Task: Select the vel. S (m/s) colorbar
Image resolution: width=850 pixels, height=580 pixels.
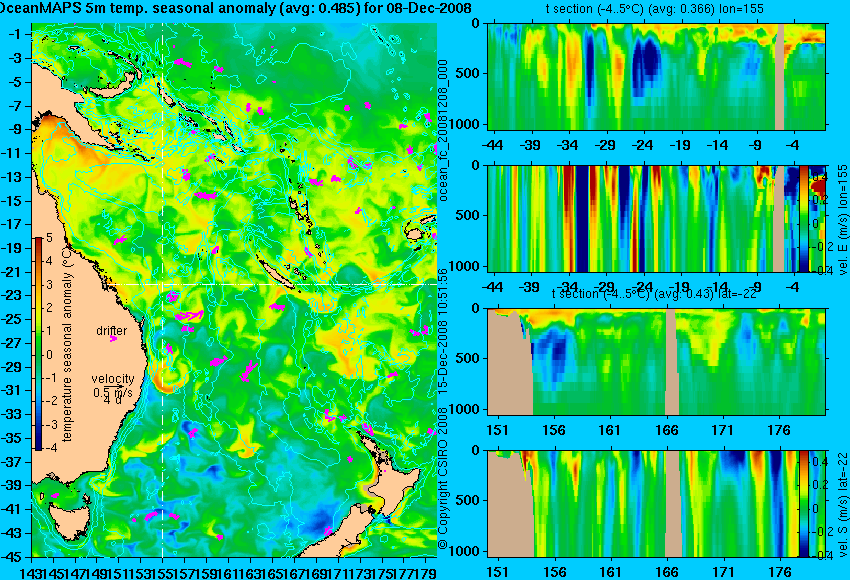Action: [804, 504]
